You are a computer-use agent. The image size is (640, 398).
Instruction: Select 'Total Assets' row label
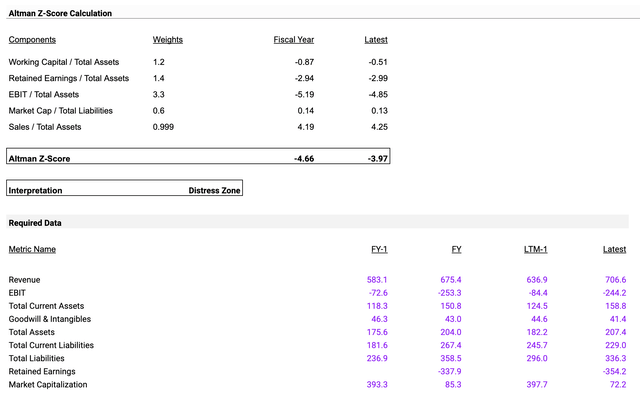pos(31,332)
